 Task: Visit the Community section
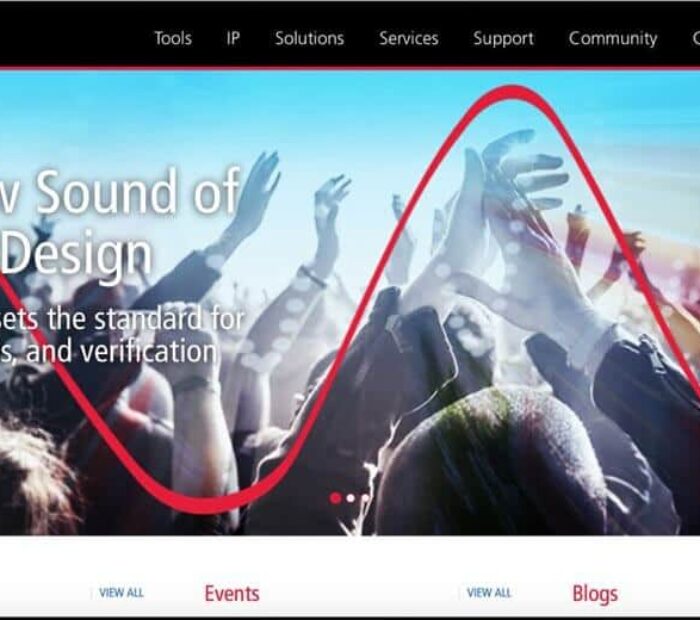[x=612, y=39]
